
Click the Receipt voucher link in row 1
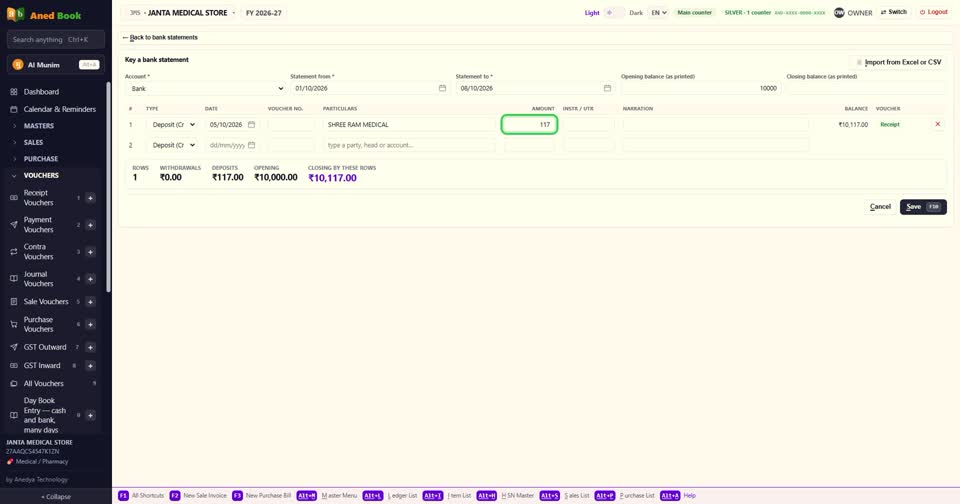(890, 124)
